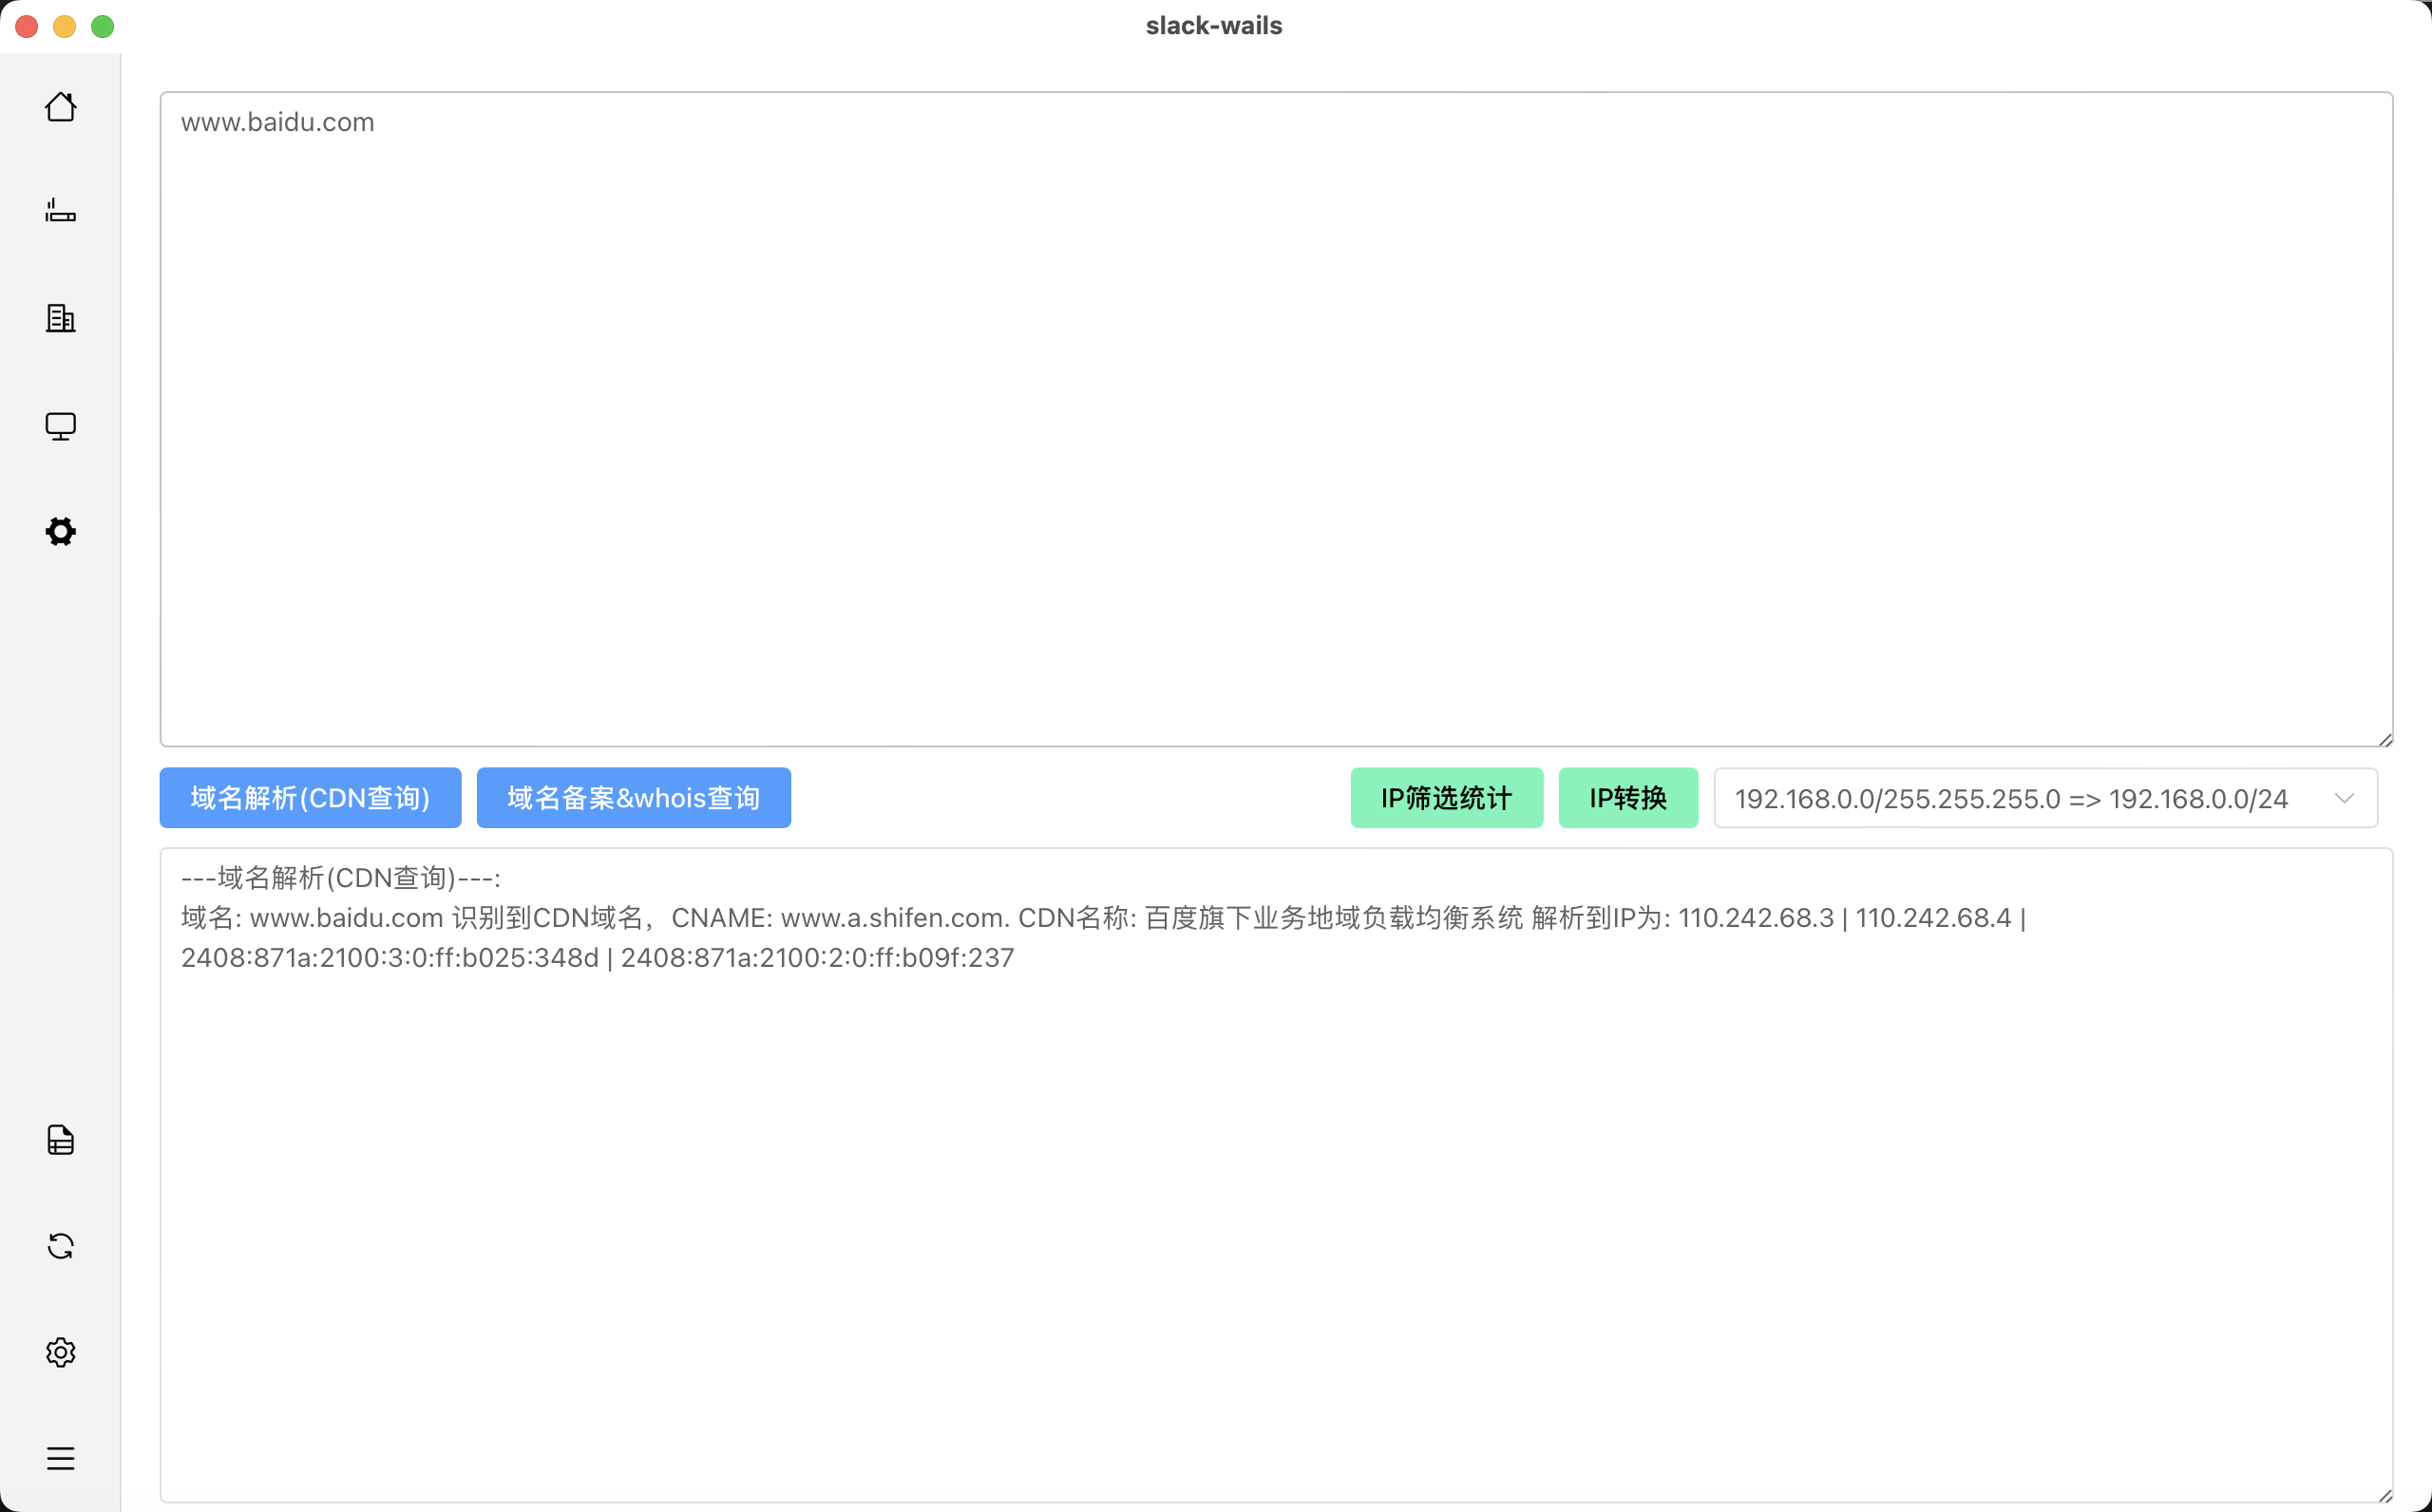Select the monitor icon in sidebar
This screenshot has height=1512, width=2432.
pyautogui.click(x=60, y=426)
